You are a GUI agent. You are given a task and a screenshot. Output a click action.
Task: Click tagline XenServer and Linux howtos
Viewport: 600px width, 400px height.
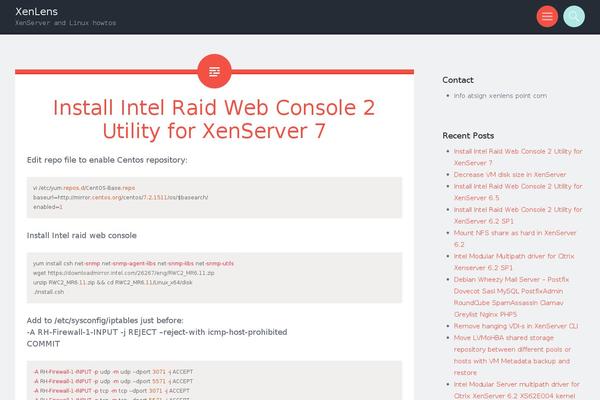click(65, 23)
